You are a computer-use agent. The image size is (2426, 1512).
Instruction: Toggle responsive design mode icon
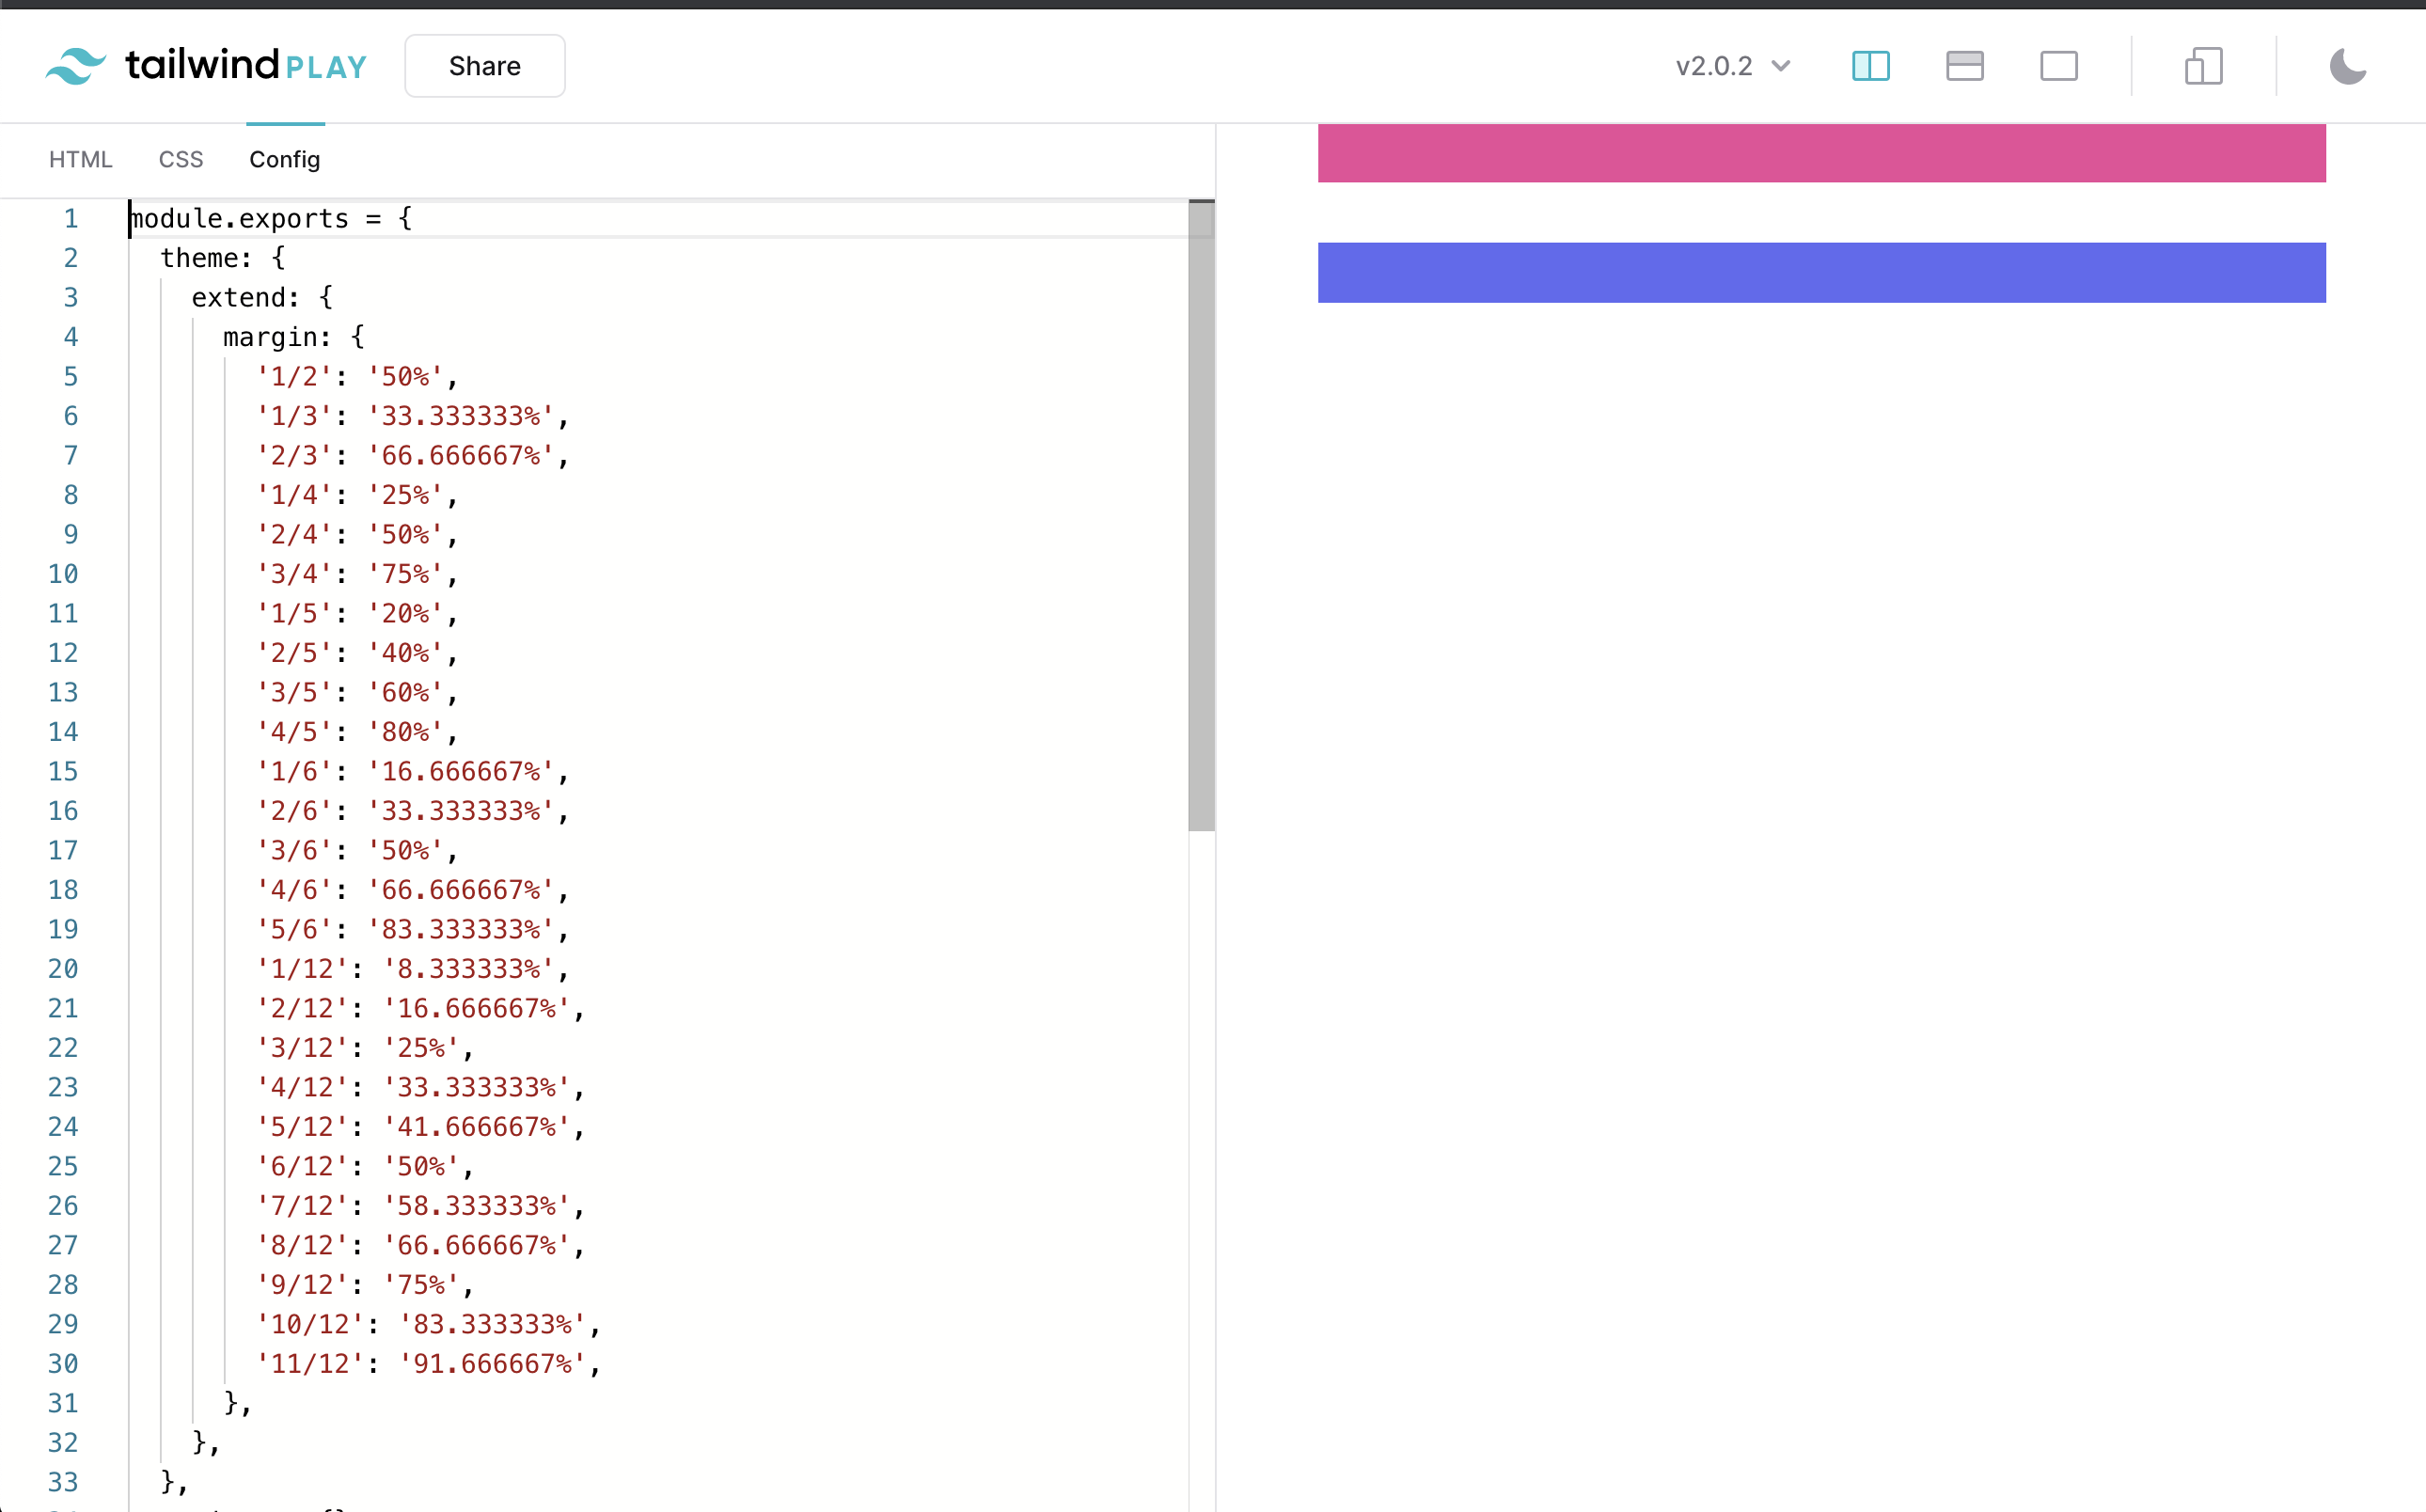tap(2203, 66)
